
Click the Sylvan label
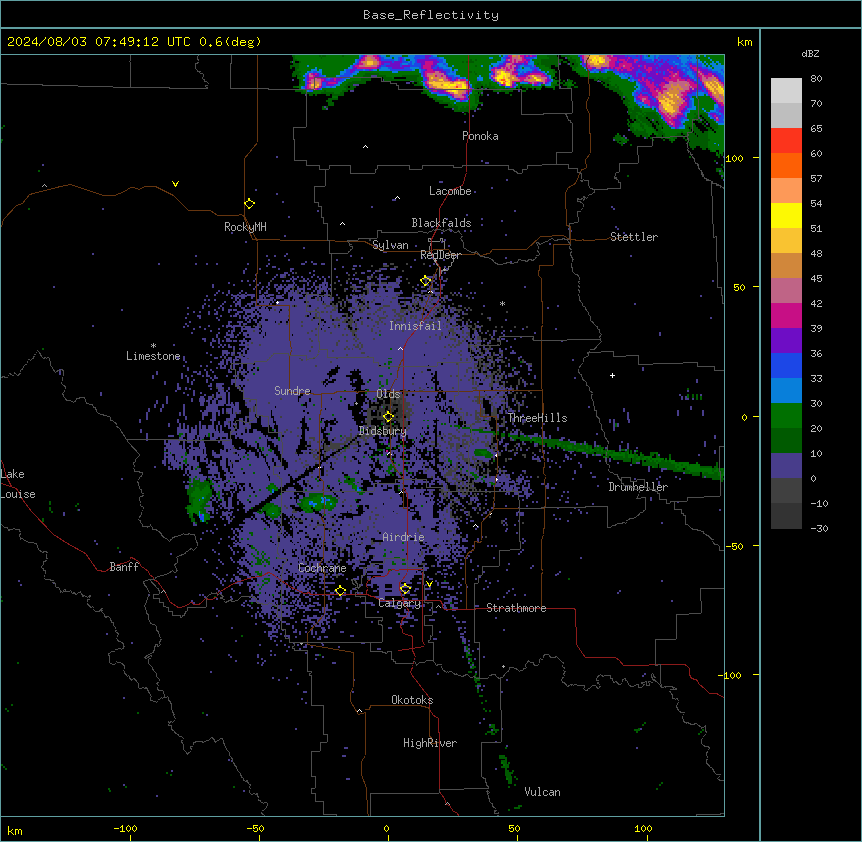pyautogui.click(x=390, y=245)
